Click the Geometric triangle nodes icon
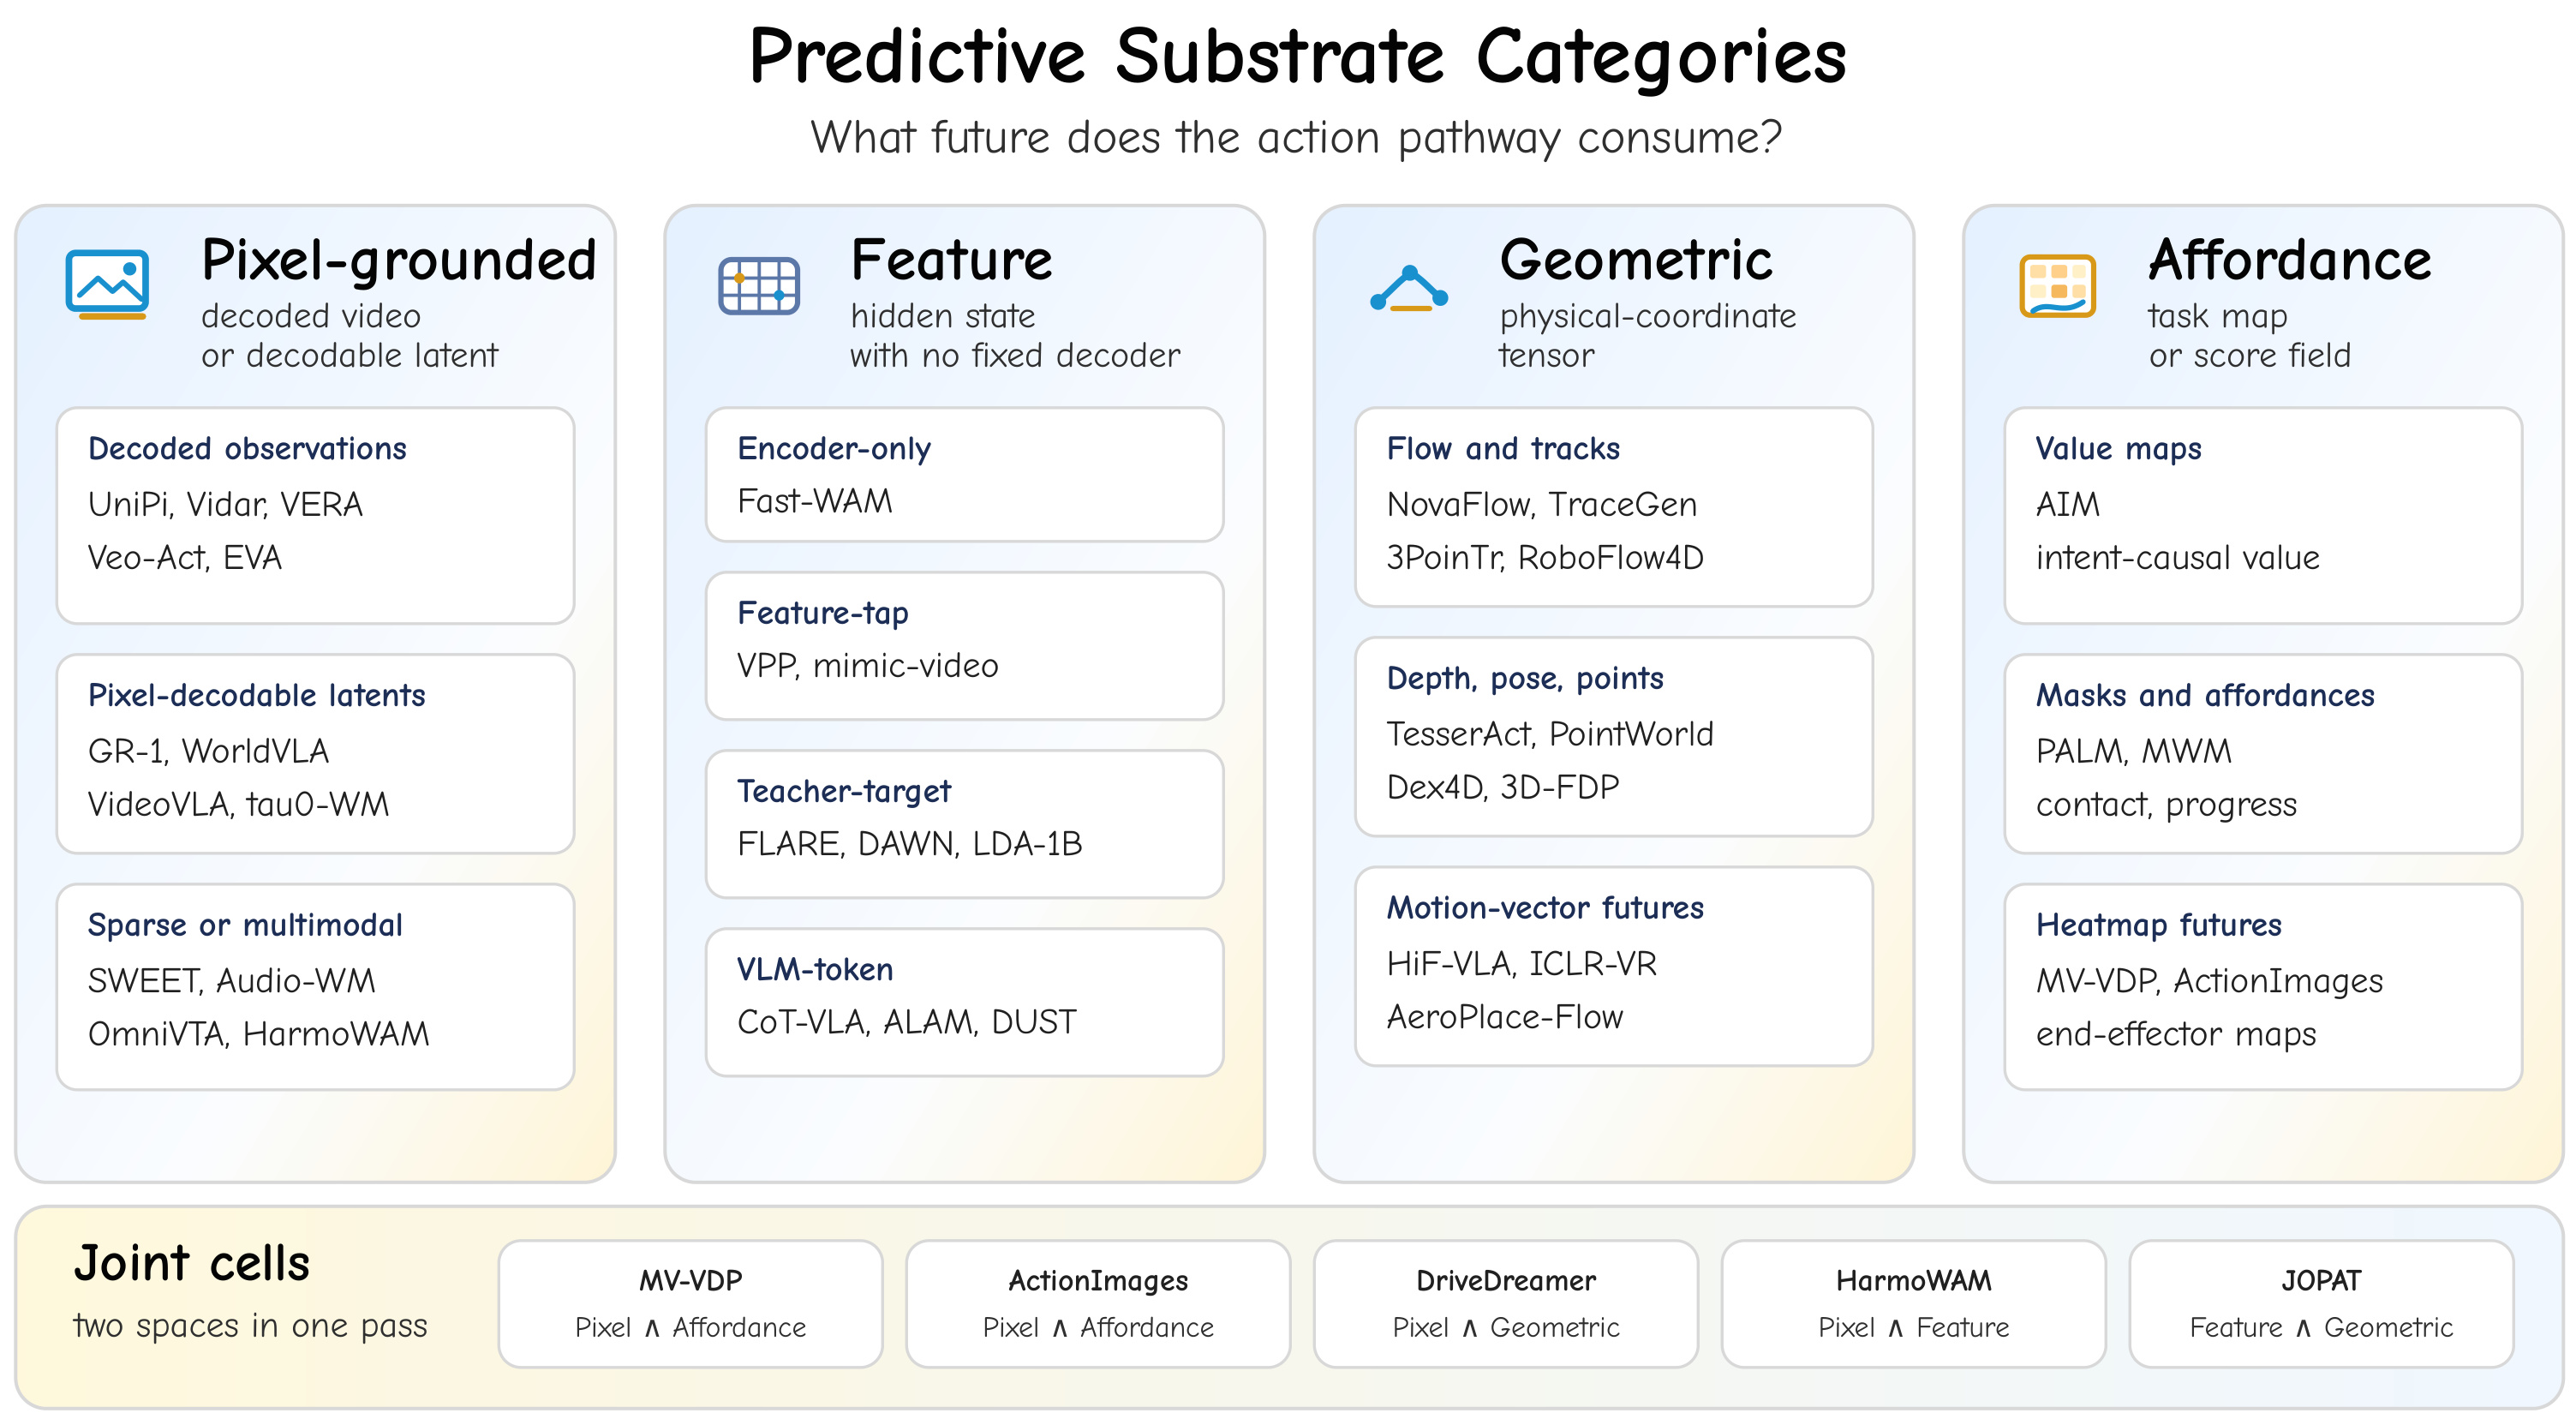Image resolution: width=2576 pixels, height=1419 pixels. (1409, 289)
